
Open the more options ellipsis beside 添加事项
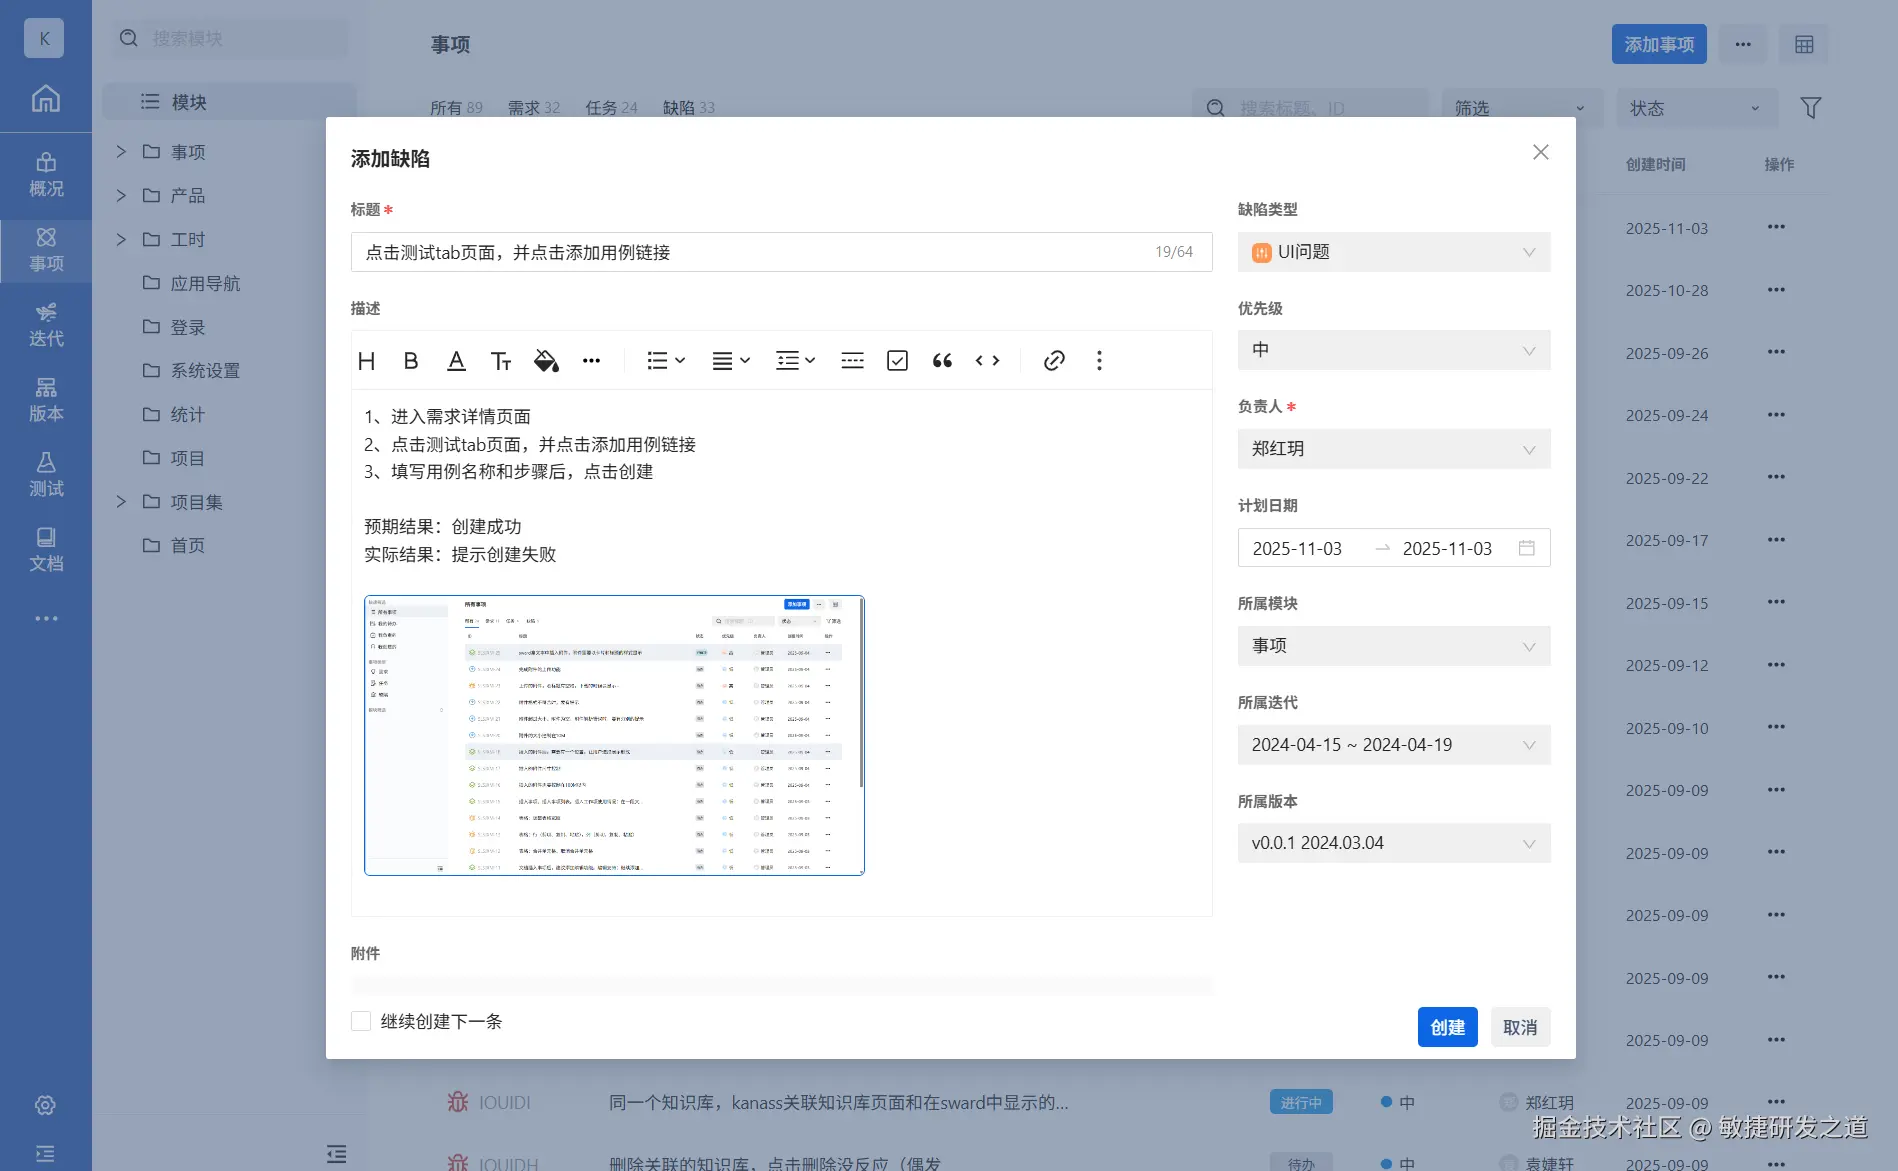pyautogui.click(x=1743, y=44)
